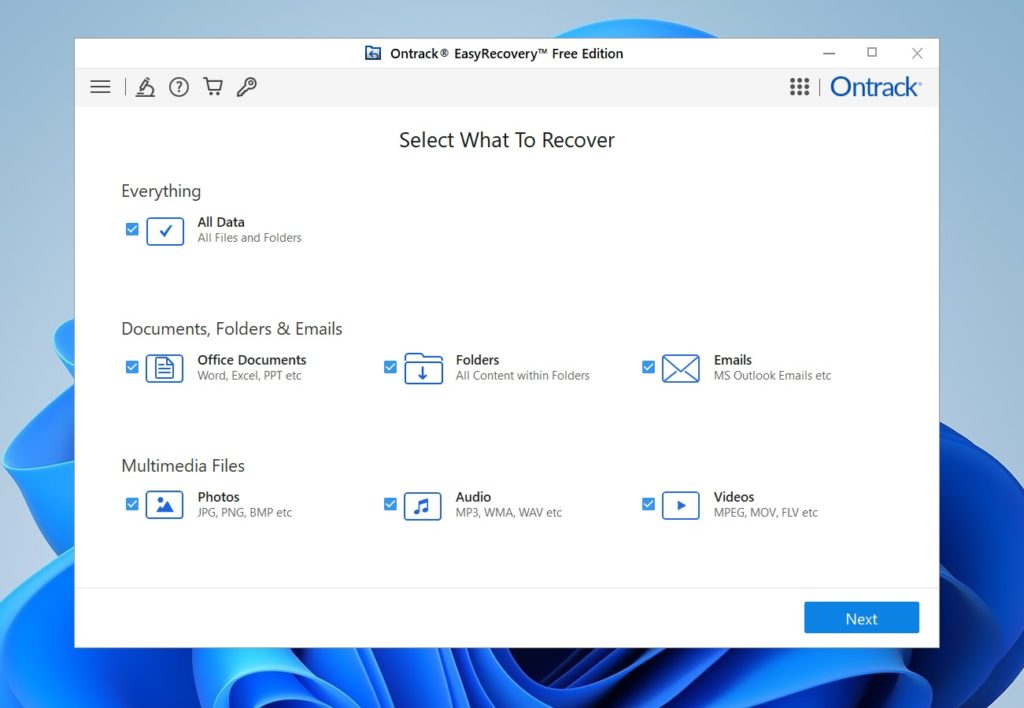Uncheck the All Data checkbox
Screen dimensions: 1024x708
[131, 229]
